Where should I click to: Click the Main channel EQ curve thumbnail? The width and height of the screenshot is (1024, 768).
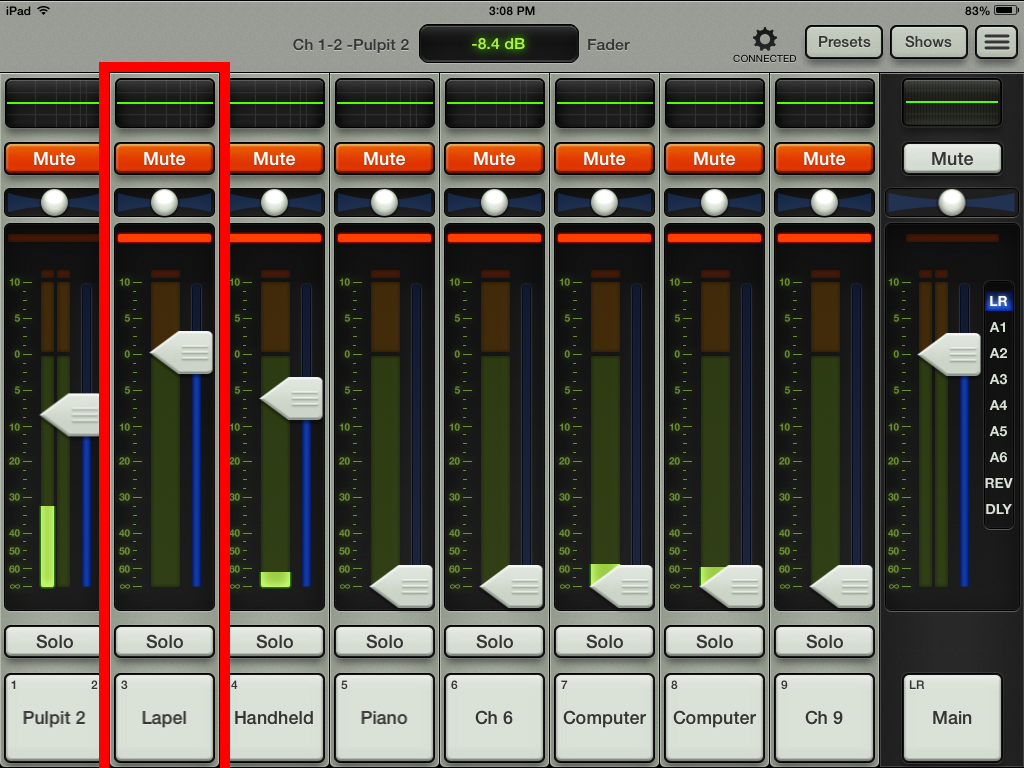point(951,102)
